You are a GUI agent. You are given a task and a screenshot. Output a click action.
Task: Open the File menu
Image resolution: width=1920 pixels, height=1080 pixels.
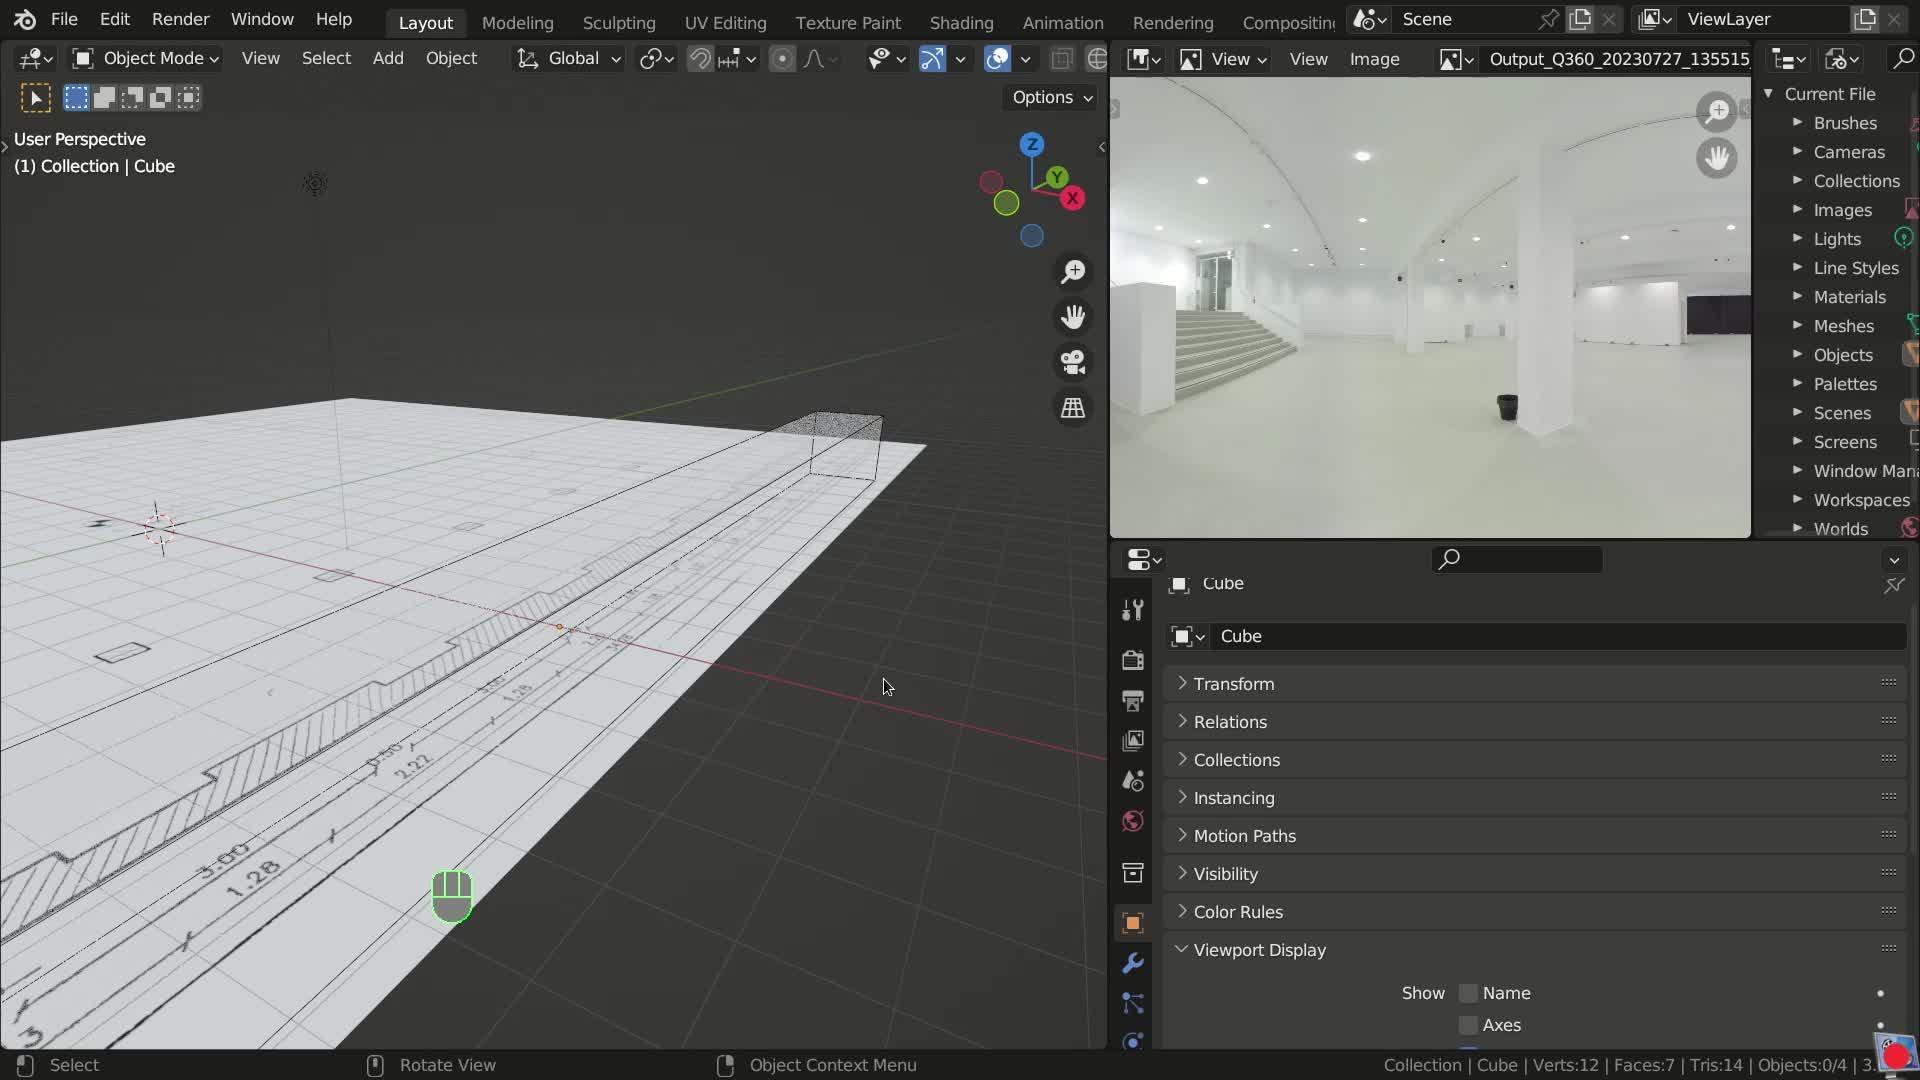tap(64, 19)
